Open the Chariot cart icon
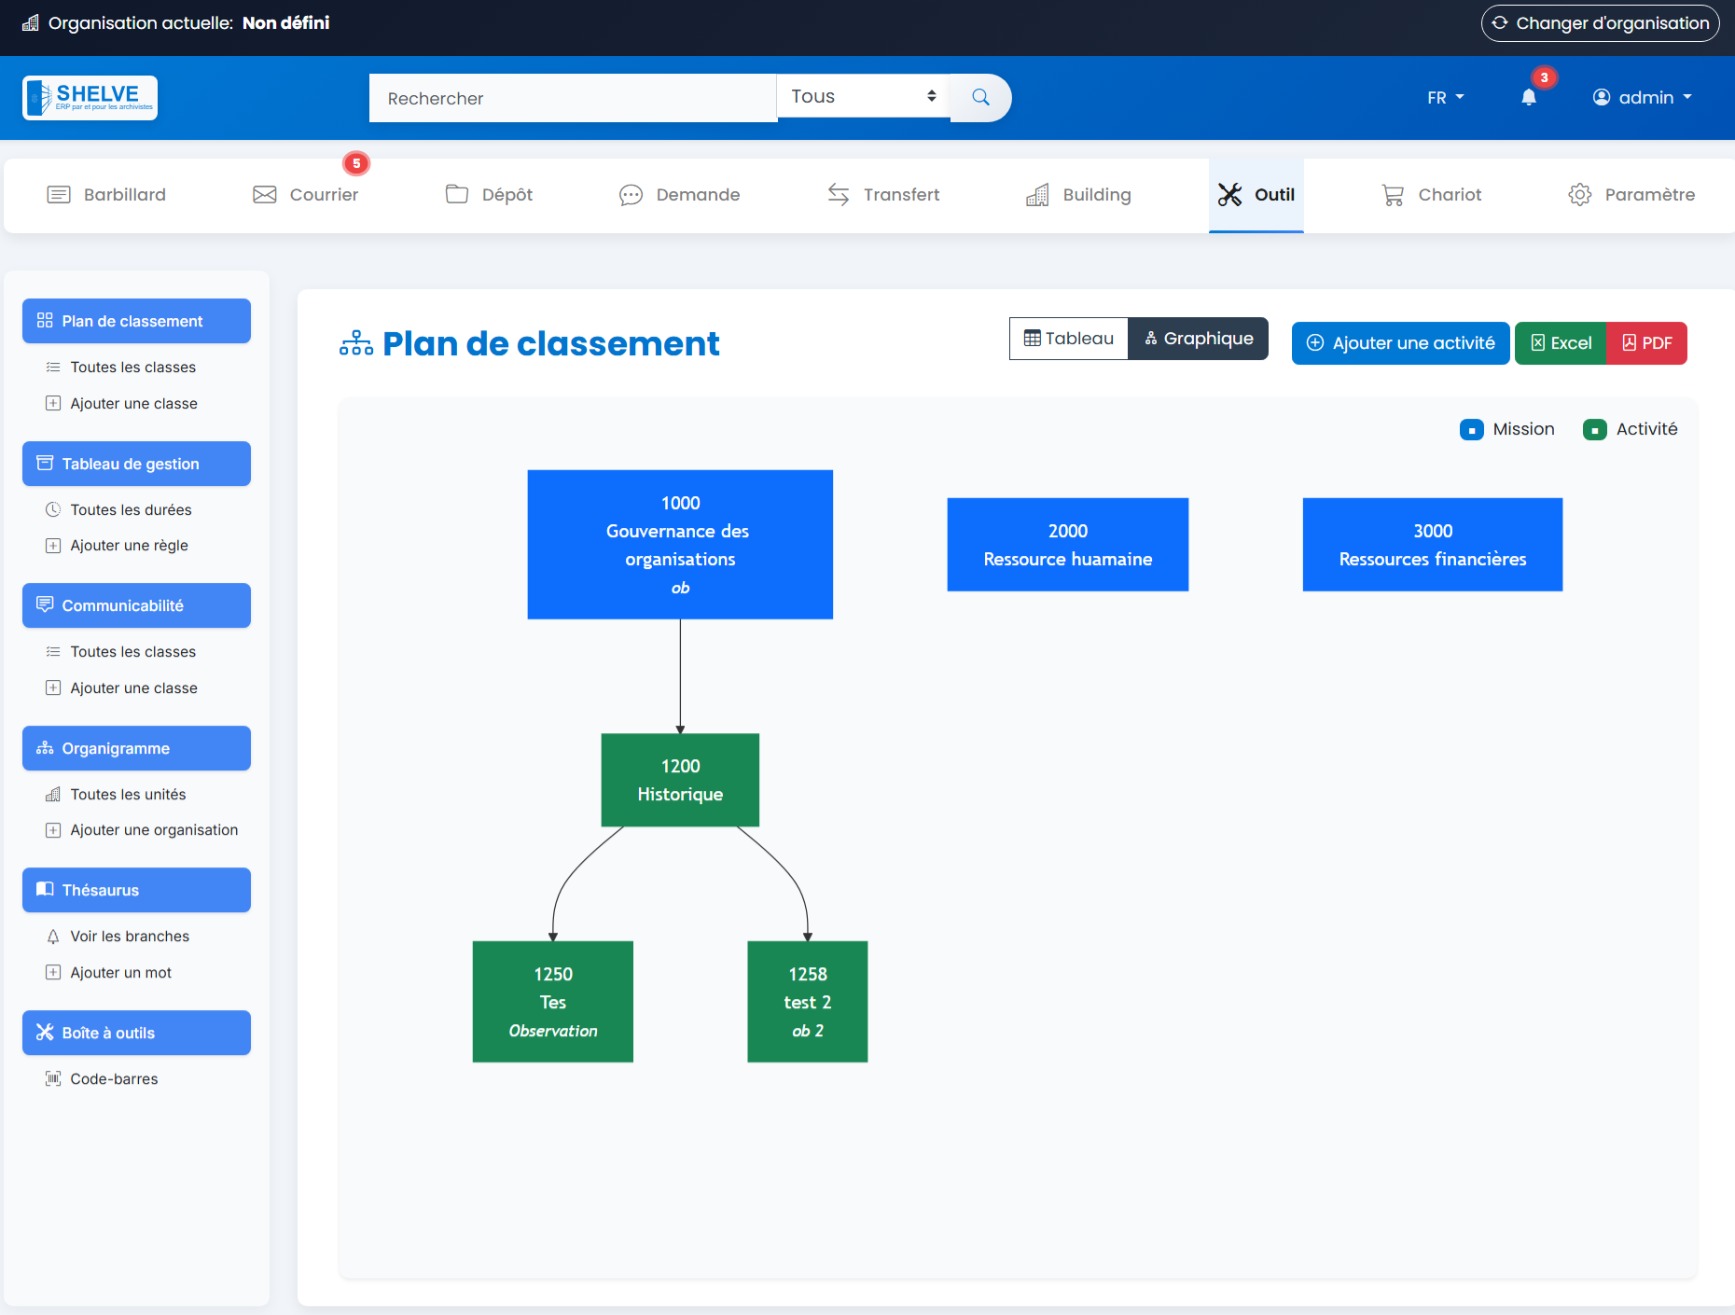Image resolution: width=1735 pixels, height=1315 pixels. (x=1393, y=194)
